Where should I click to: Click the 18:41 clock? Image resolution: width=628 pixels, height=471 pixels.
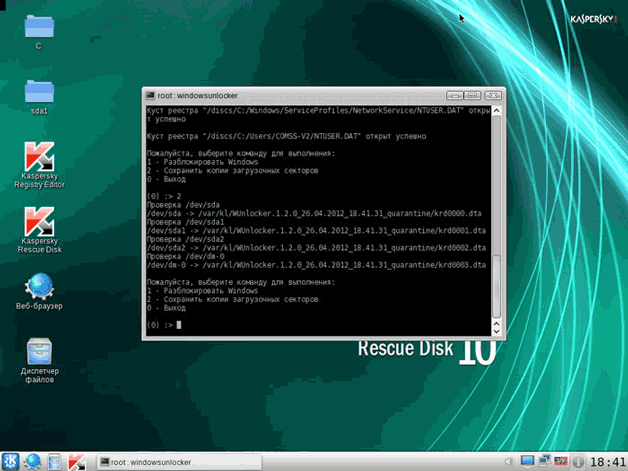tap(608, 462)
